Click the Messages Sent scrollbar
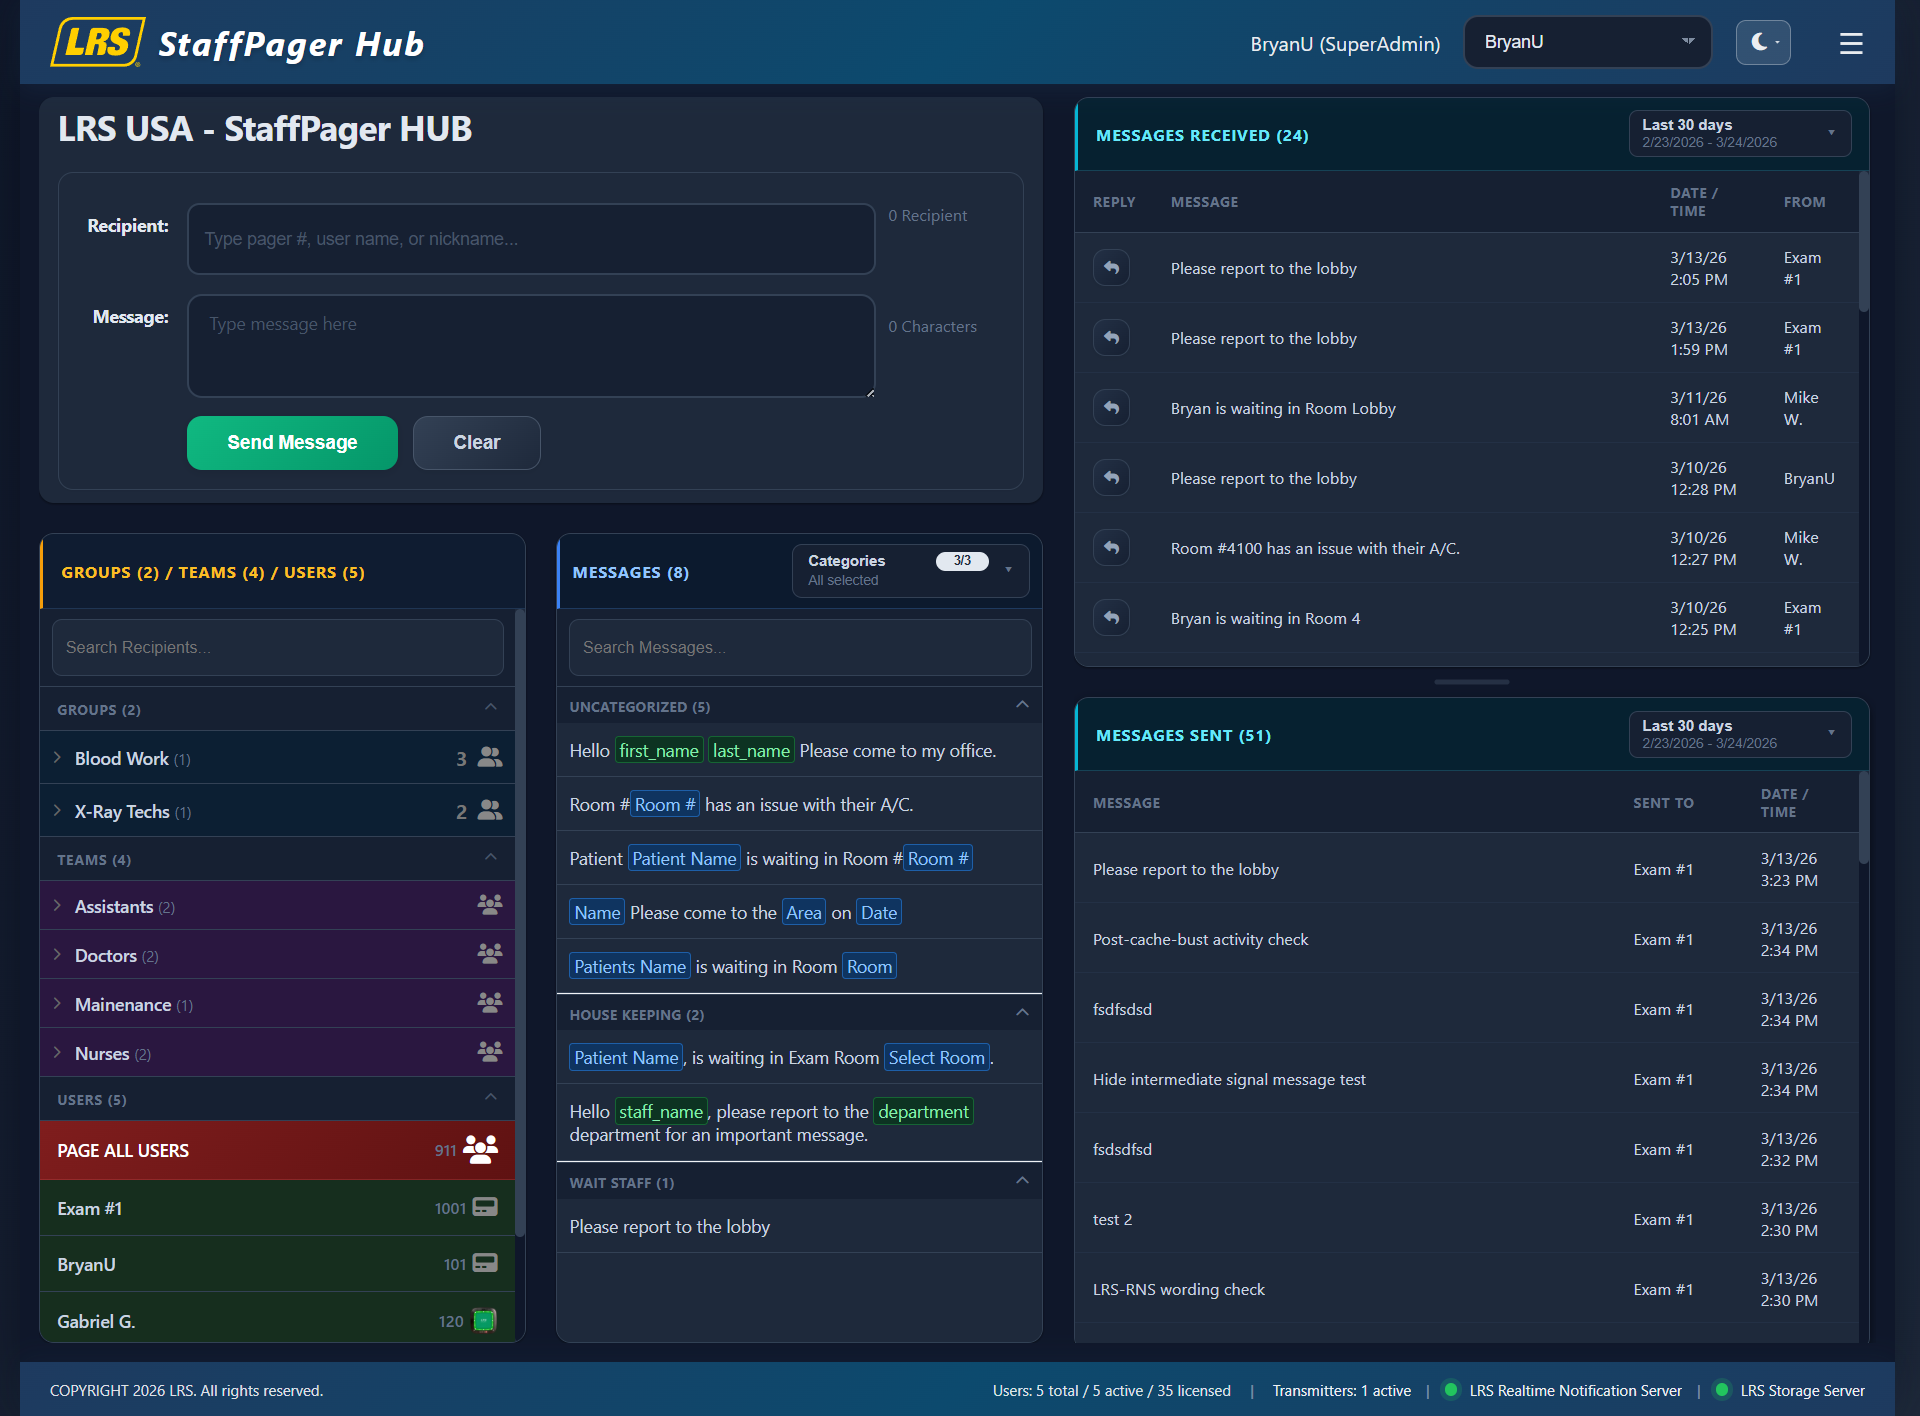1920x1416 pixels. [x=1863, y=817]
